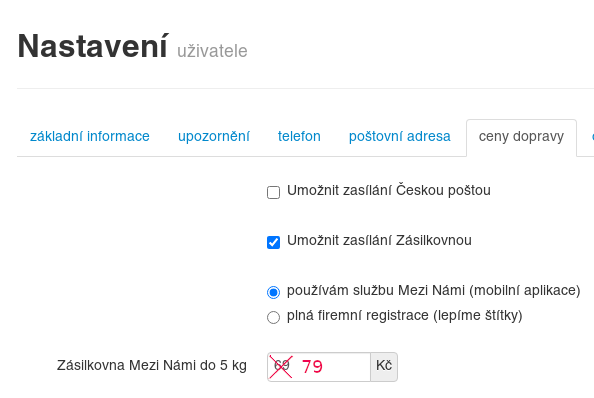The image size is (594, 398).
Task: Click the crossed-out 69 value
Action: [x=281, y=365]
